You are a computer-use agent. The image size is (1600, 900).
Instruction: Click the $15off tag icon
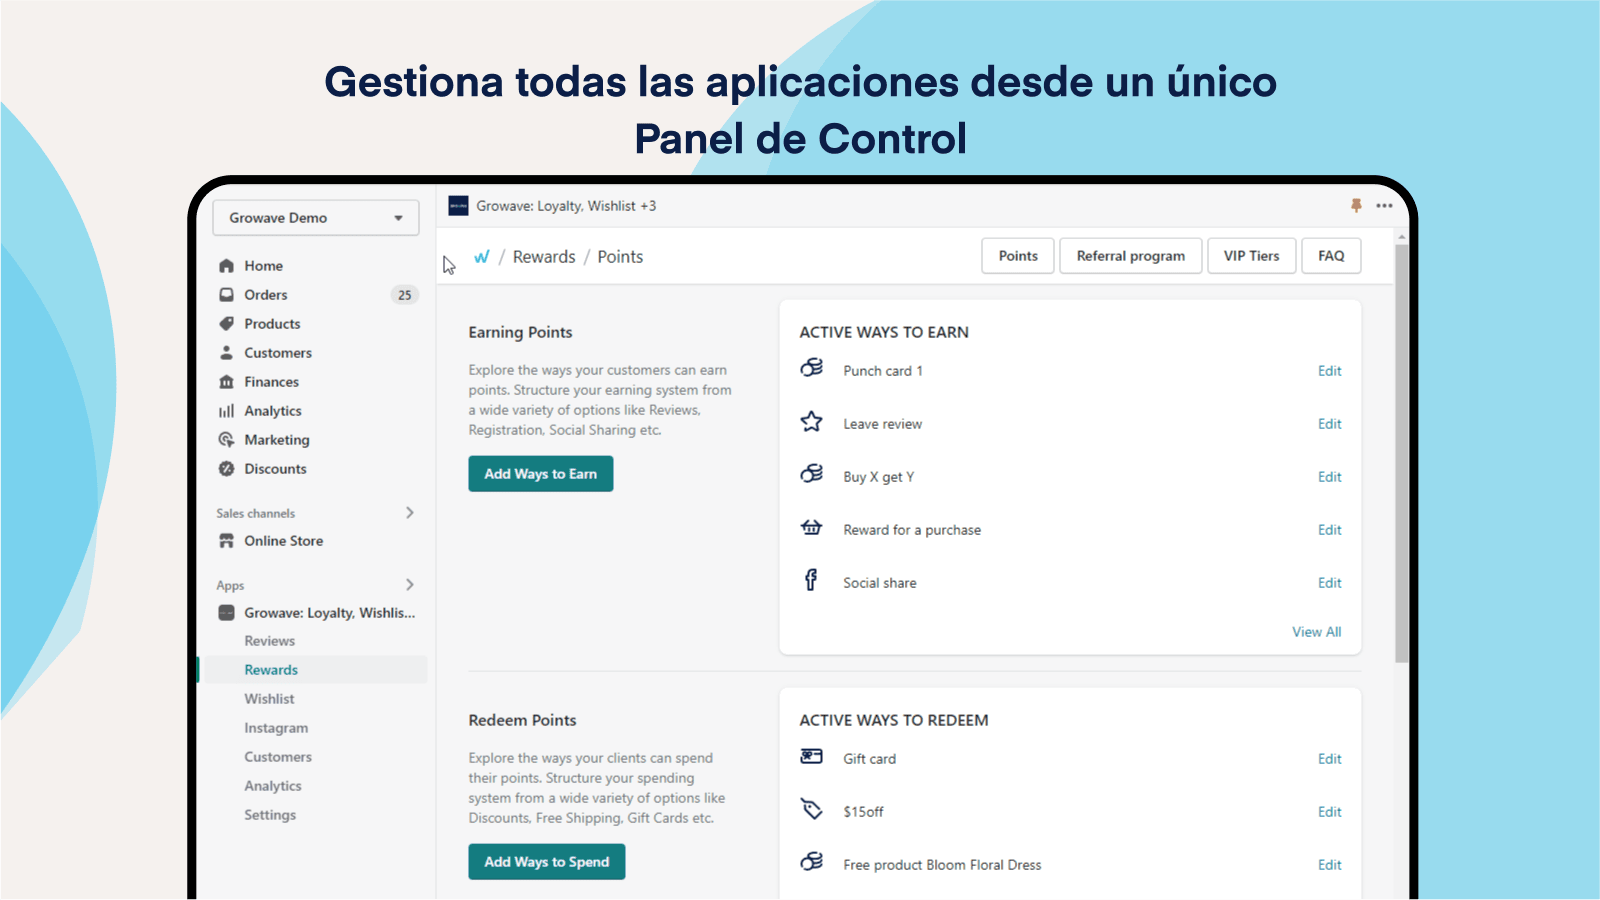[812, 809]
